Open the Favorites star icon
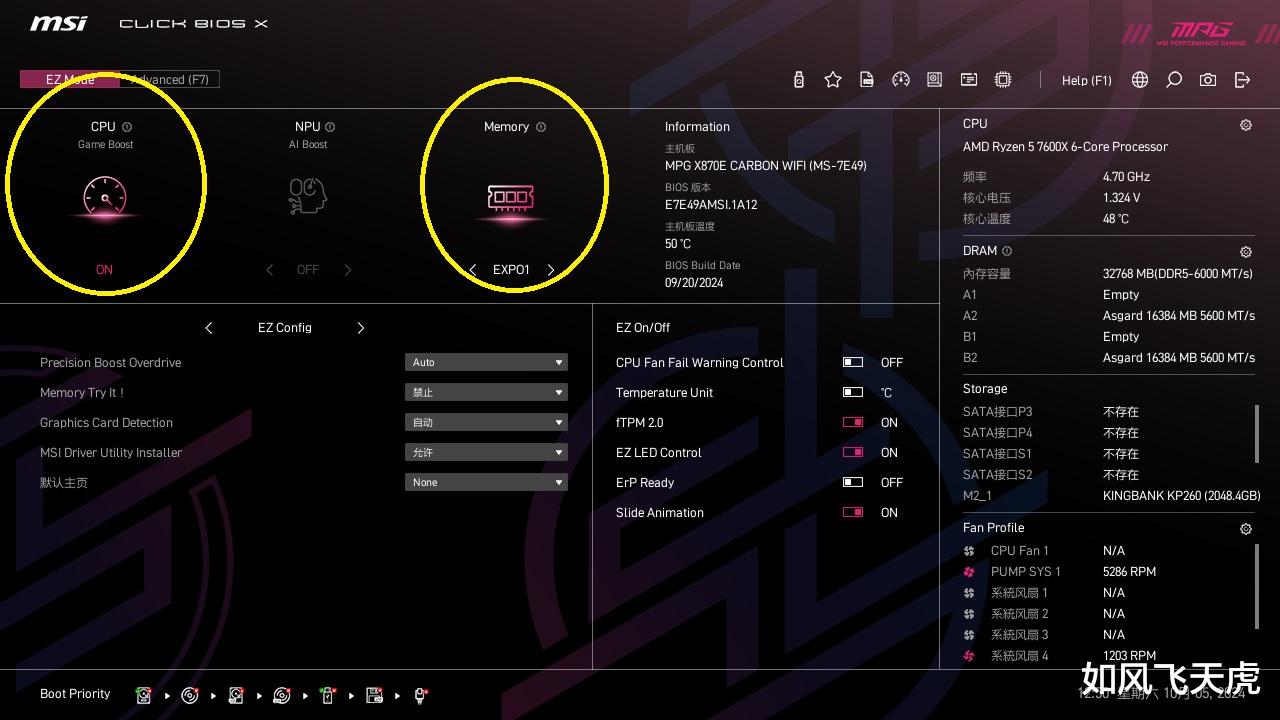Image resolution: width=1280 pixels, height=720 pixels. (833, 80)
